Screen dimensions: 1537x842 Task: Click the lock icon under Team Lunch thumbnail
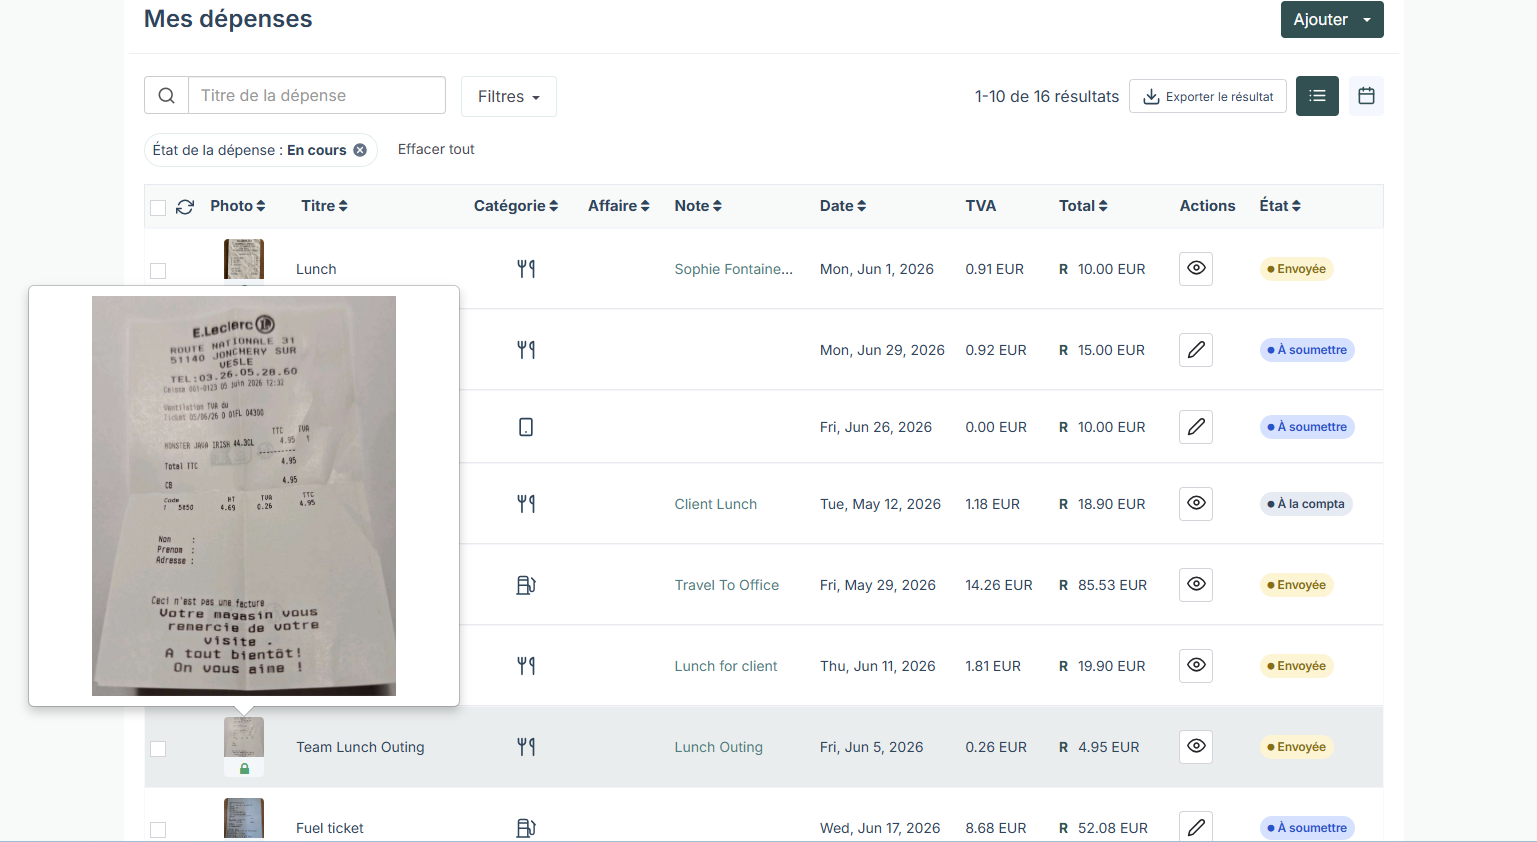click(x=244, y=769)
